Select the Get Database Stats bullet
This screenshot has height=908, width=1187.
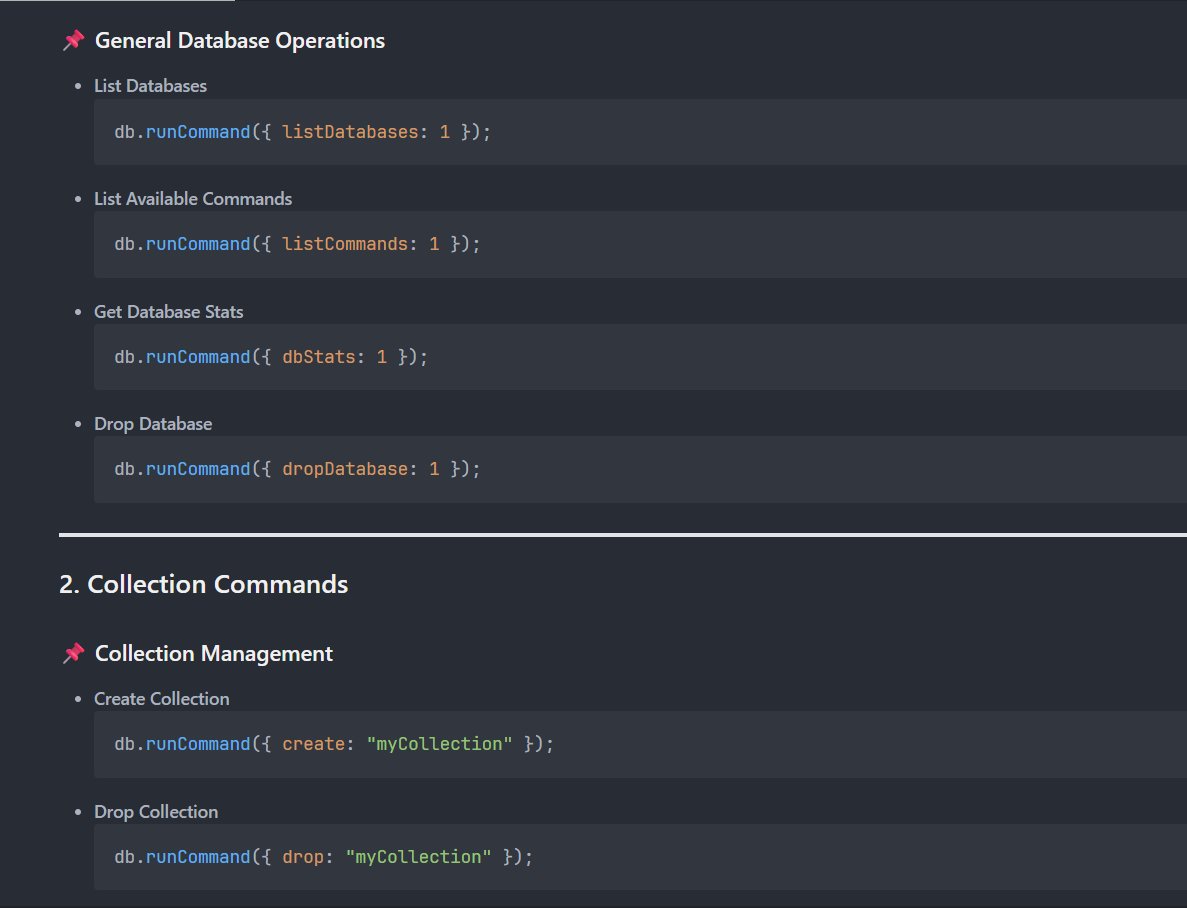pos(169,311)
